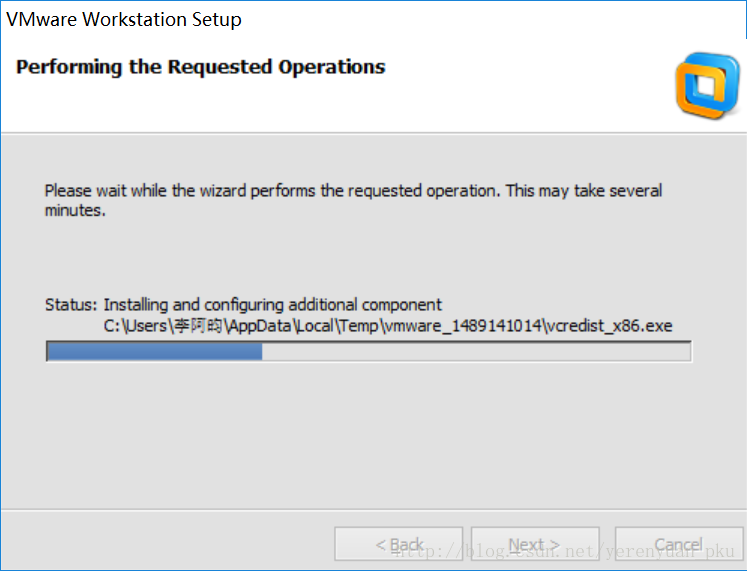Click the VMware Workstation Setup window title
Image resolution: width=747 pixels, height=571 pixels.
[x=125, y=19]
